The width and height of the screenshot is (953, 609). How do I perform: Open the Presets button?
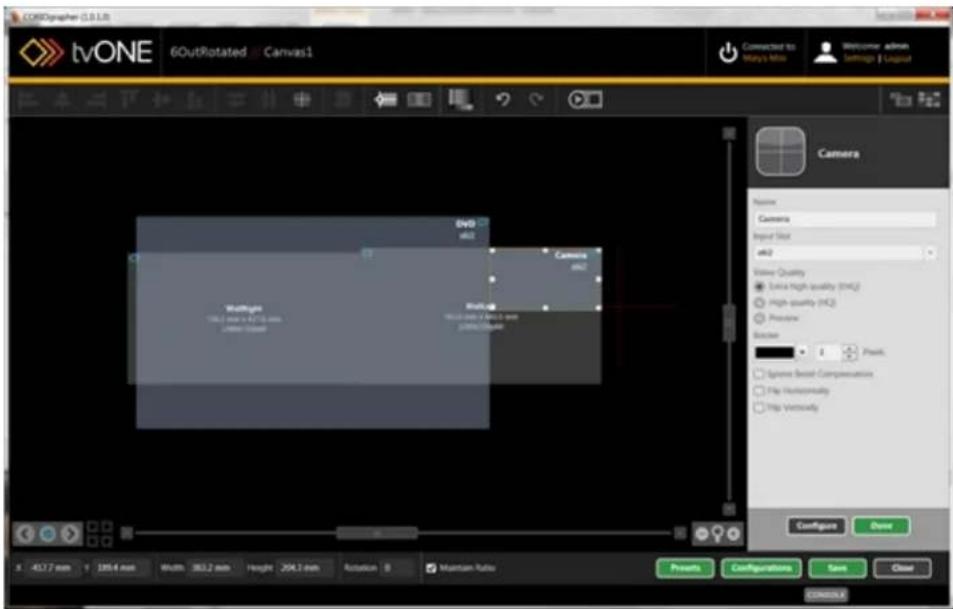685,568
